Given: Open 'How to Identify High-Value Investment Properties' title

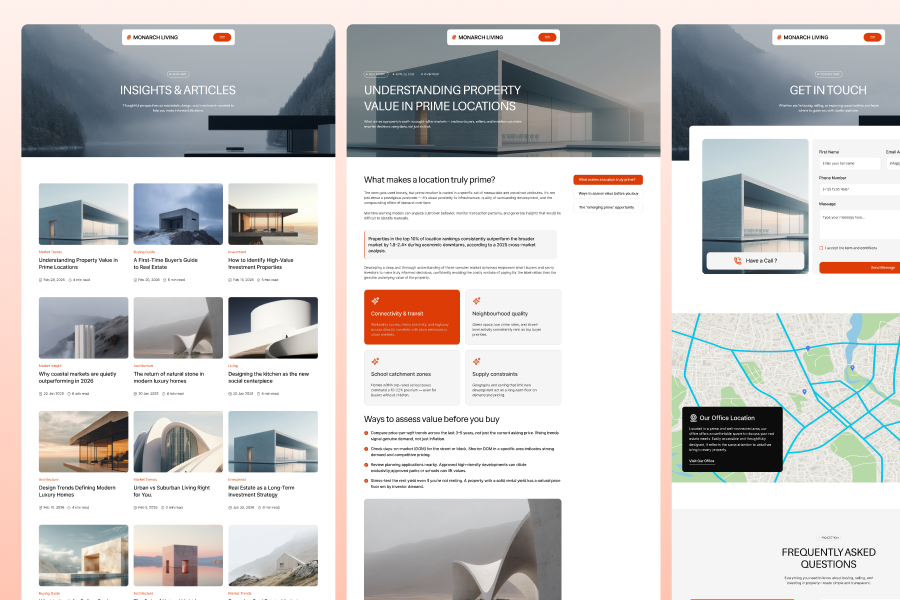Looking at the screenshot, I should tap(261, 264).
